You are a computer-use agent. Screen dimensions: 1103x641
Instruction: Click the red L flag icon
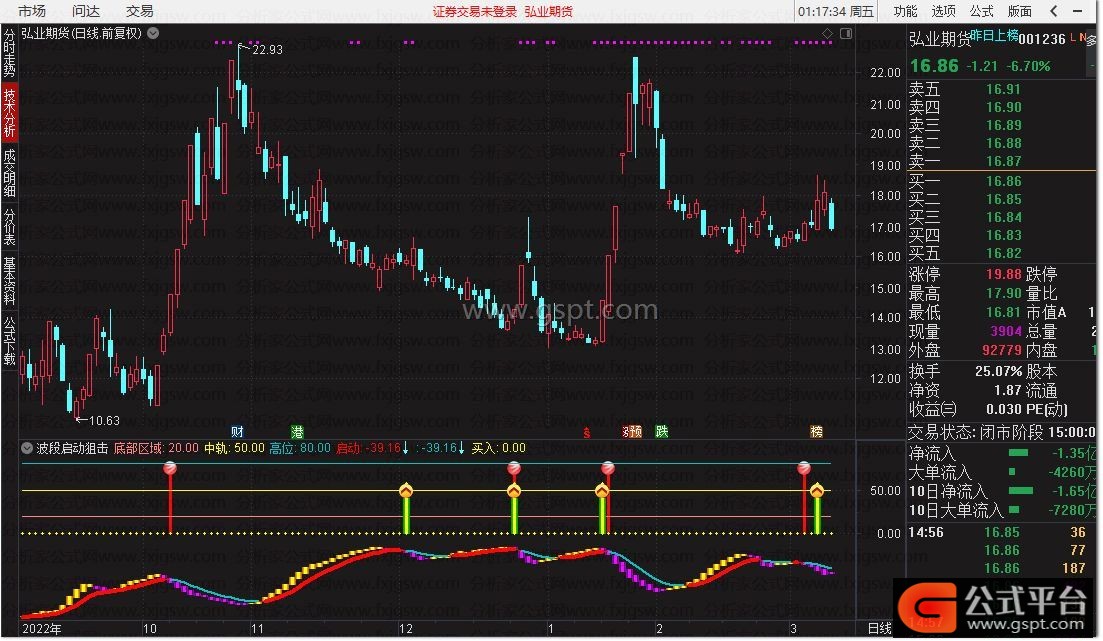tap(1073, 37)
